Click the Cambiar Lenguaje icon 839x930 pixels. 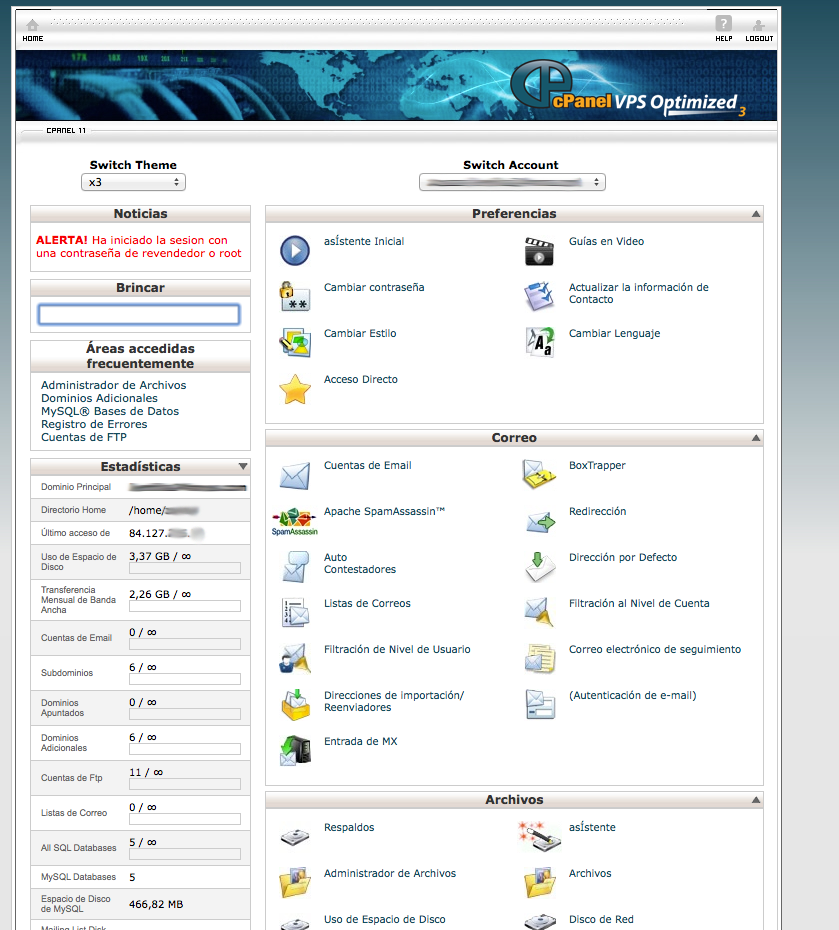point(540,343)
